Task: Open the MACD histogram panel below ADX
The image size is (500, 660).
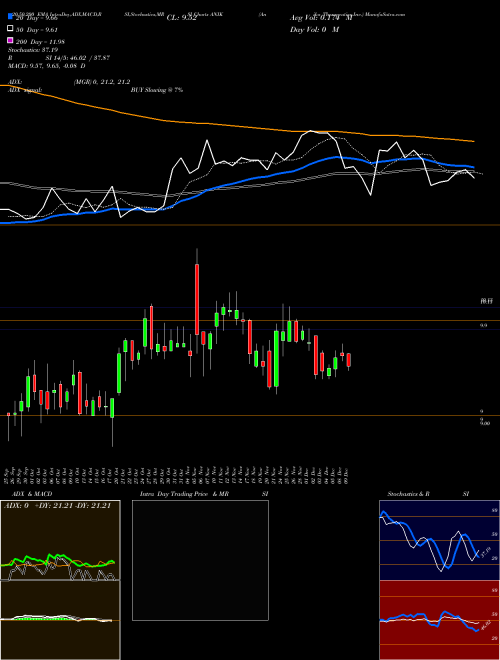Action: [x=60, y=620]
